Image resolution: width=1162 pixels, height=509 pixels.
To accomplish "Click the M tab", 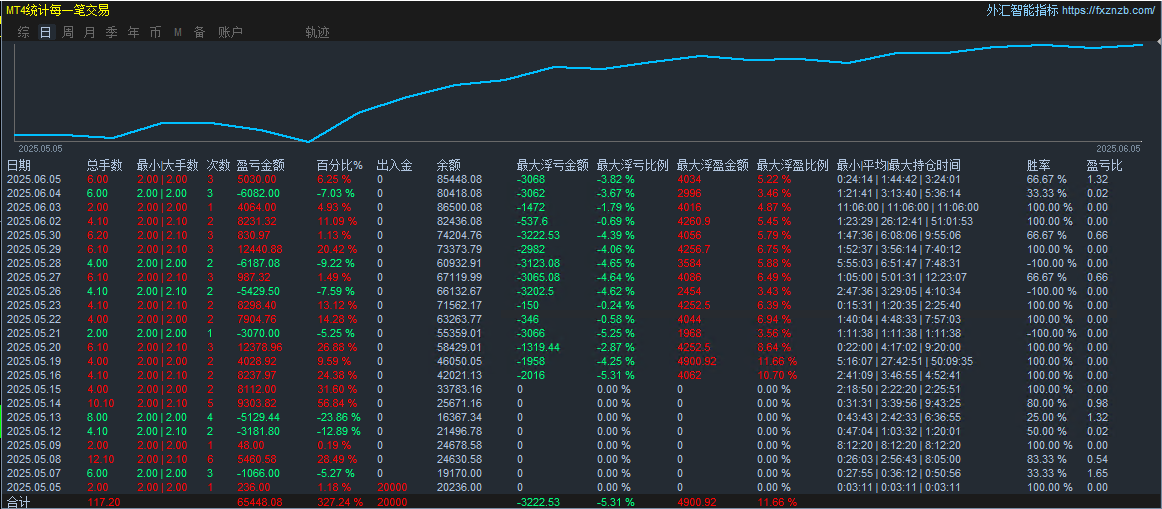I will tap(178, 33).
